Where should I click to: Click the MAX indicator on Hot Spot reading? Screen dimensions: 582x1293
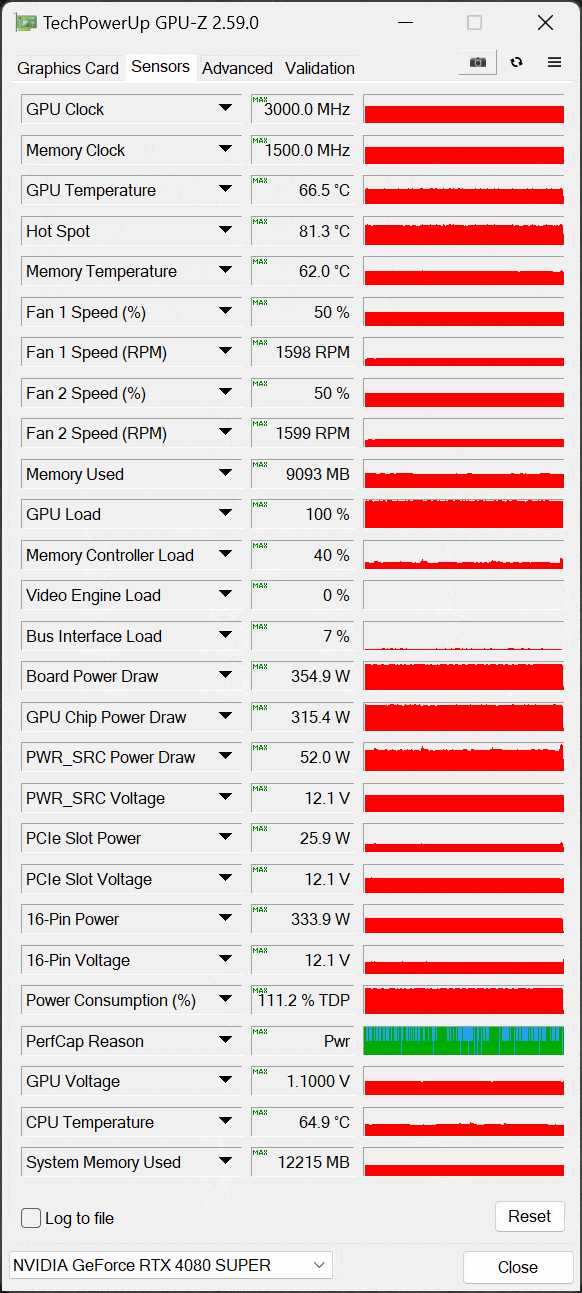click(x=260, y=222)
